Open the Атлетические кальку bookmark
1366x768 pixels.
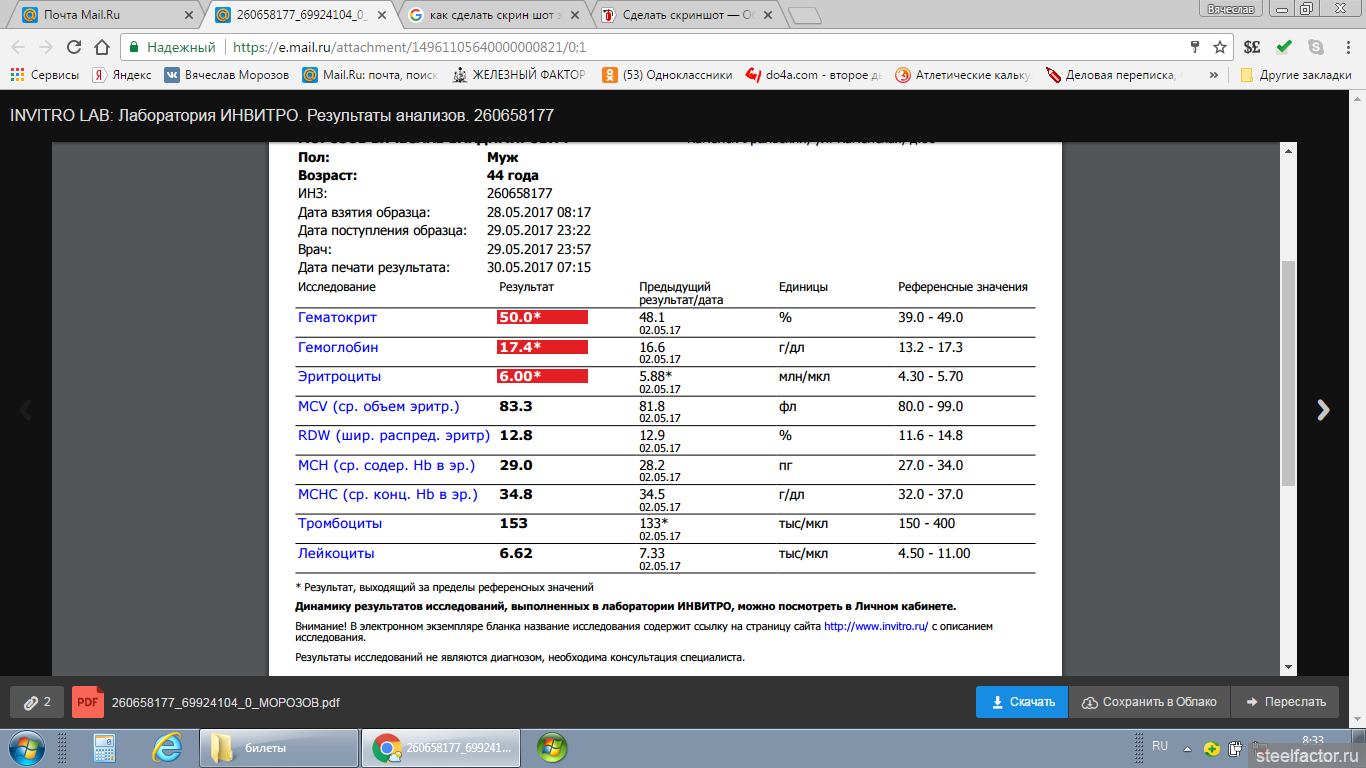point(963,75)
